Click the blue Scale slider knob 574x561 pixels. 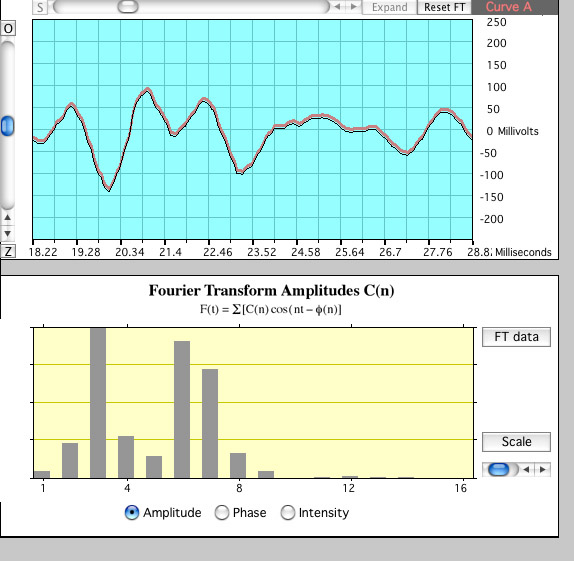coord(499,469)
